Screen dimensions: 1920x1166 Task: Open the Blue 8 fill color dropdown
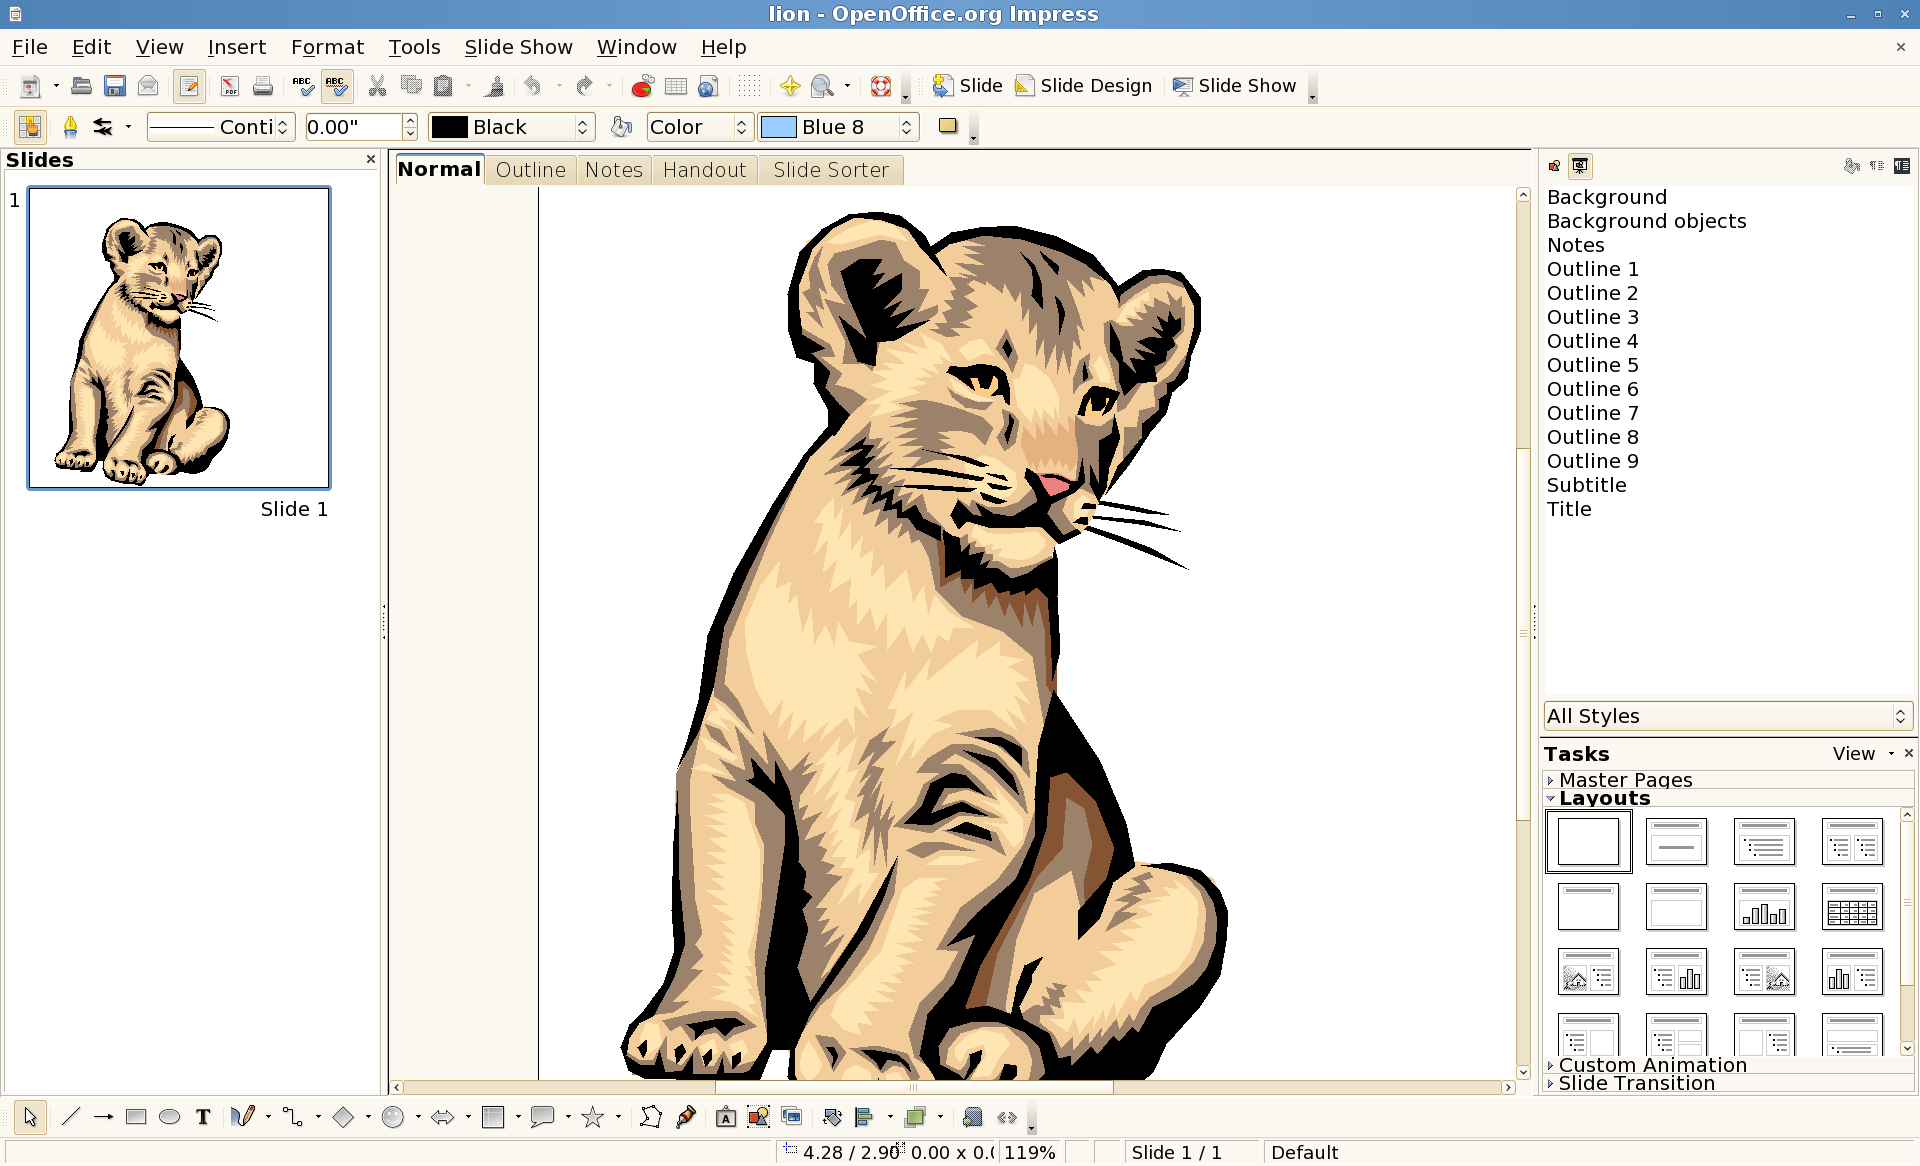[906, 127]
